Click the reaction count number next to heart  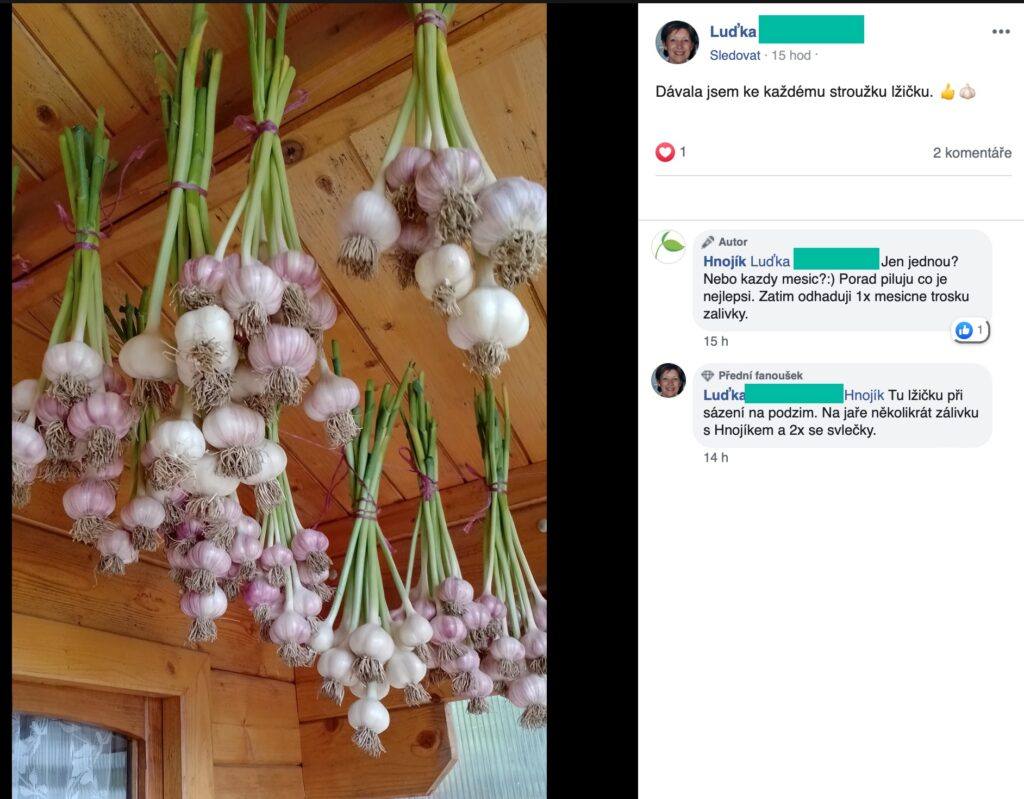(682, 152)
